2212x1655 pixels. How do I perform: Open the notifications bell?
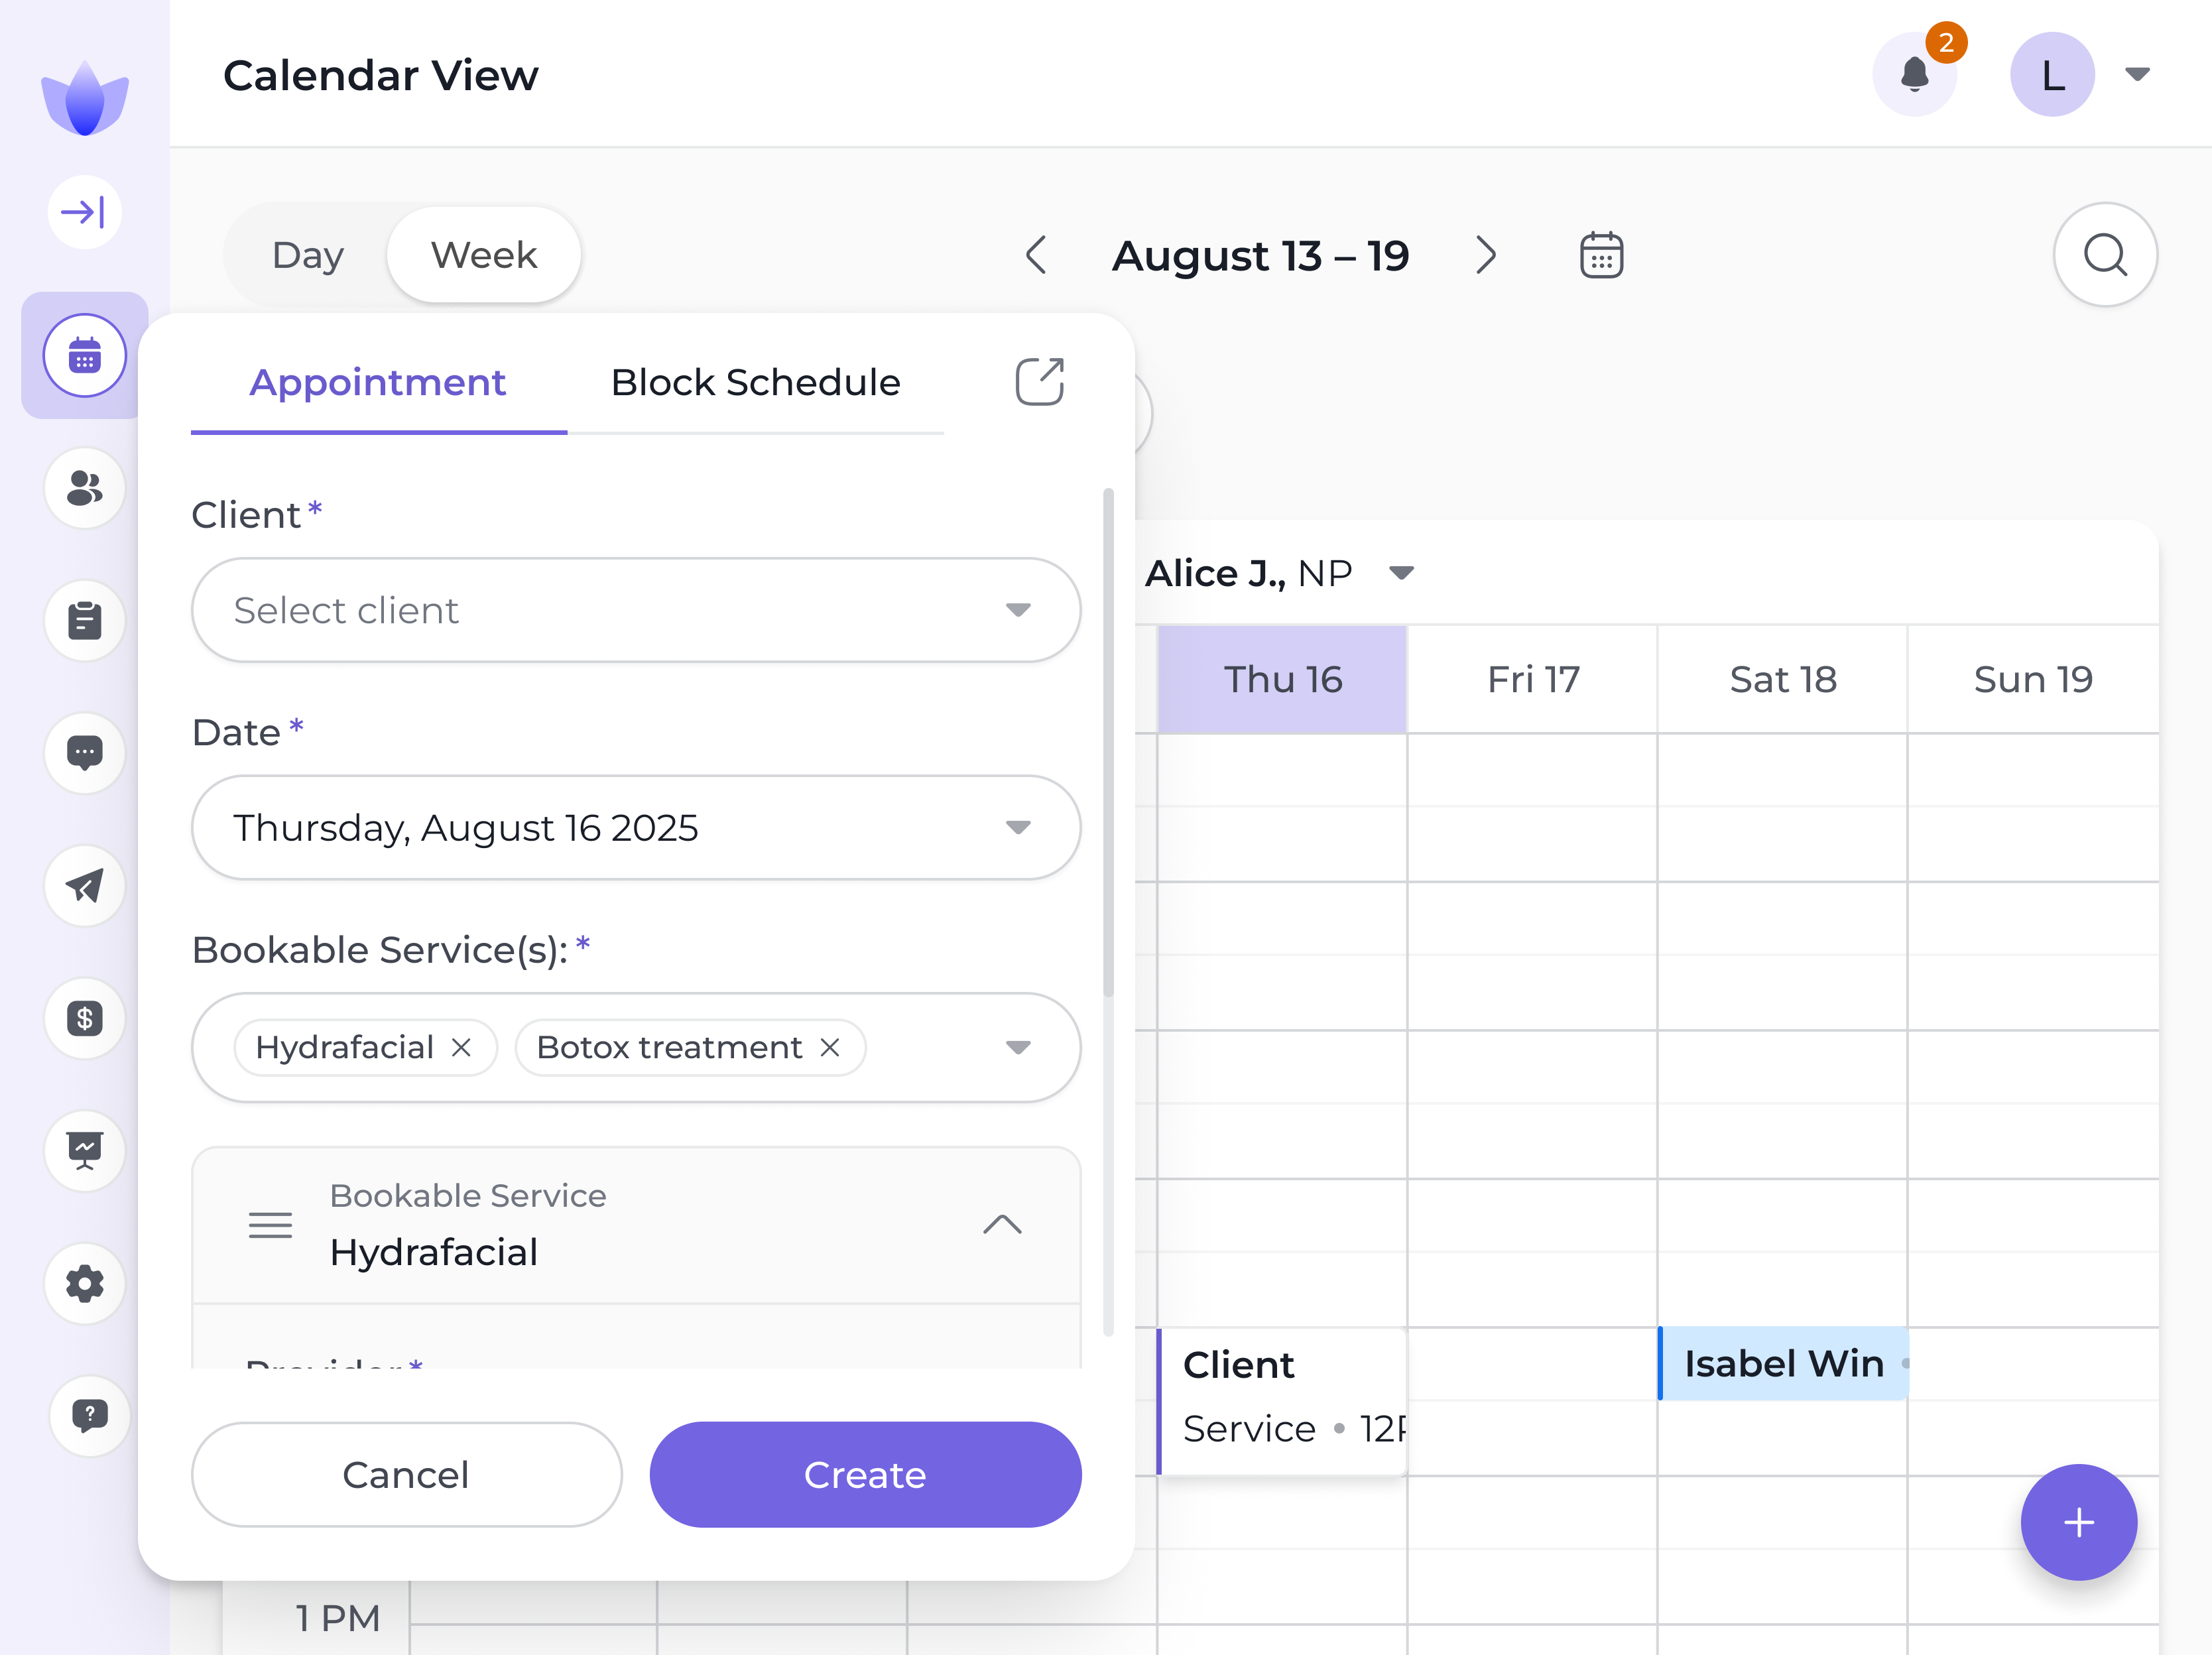[1914, 75]
